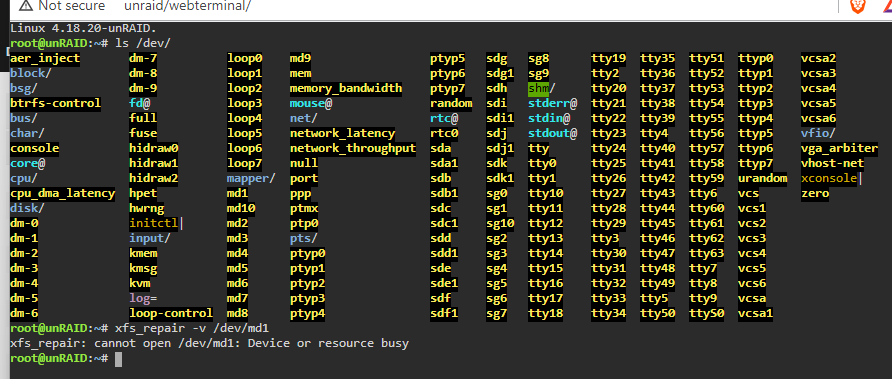
Task: Click the 'network_latency' entry
Action: (x=342, y=133)
